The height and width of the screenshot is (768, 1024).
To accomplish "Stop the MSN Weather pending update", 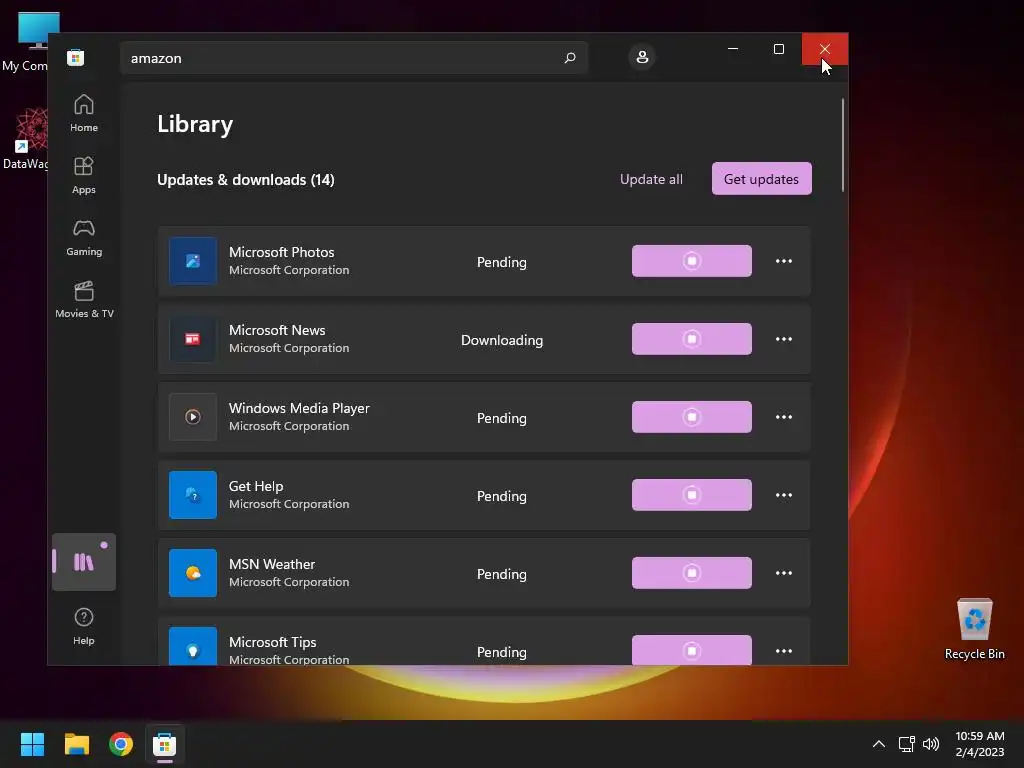I will [x=692, y=573].
